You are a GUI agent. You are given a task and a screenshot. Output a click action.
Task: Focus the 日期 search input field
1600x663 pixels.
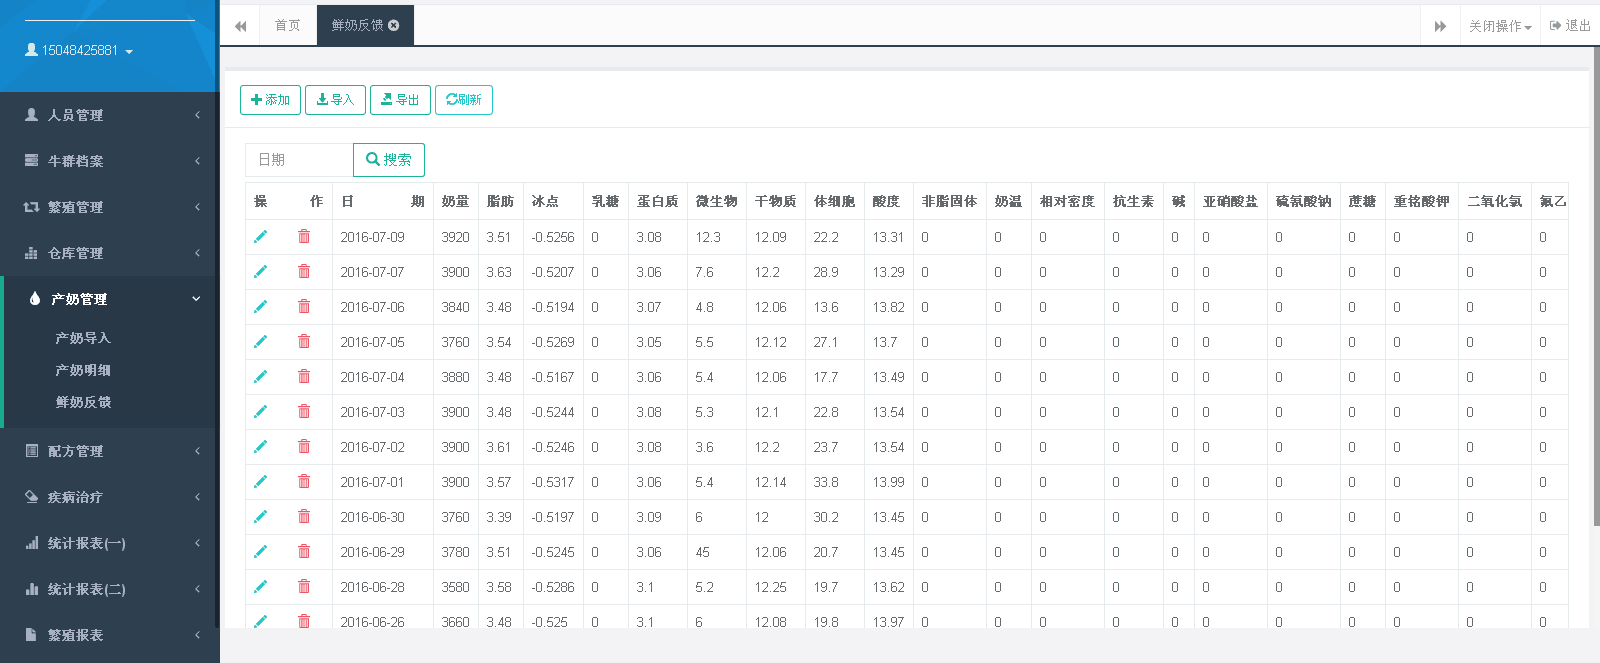pyautogui.click(x=299, y=160)
